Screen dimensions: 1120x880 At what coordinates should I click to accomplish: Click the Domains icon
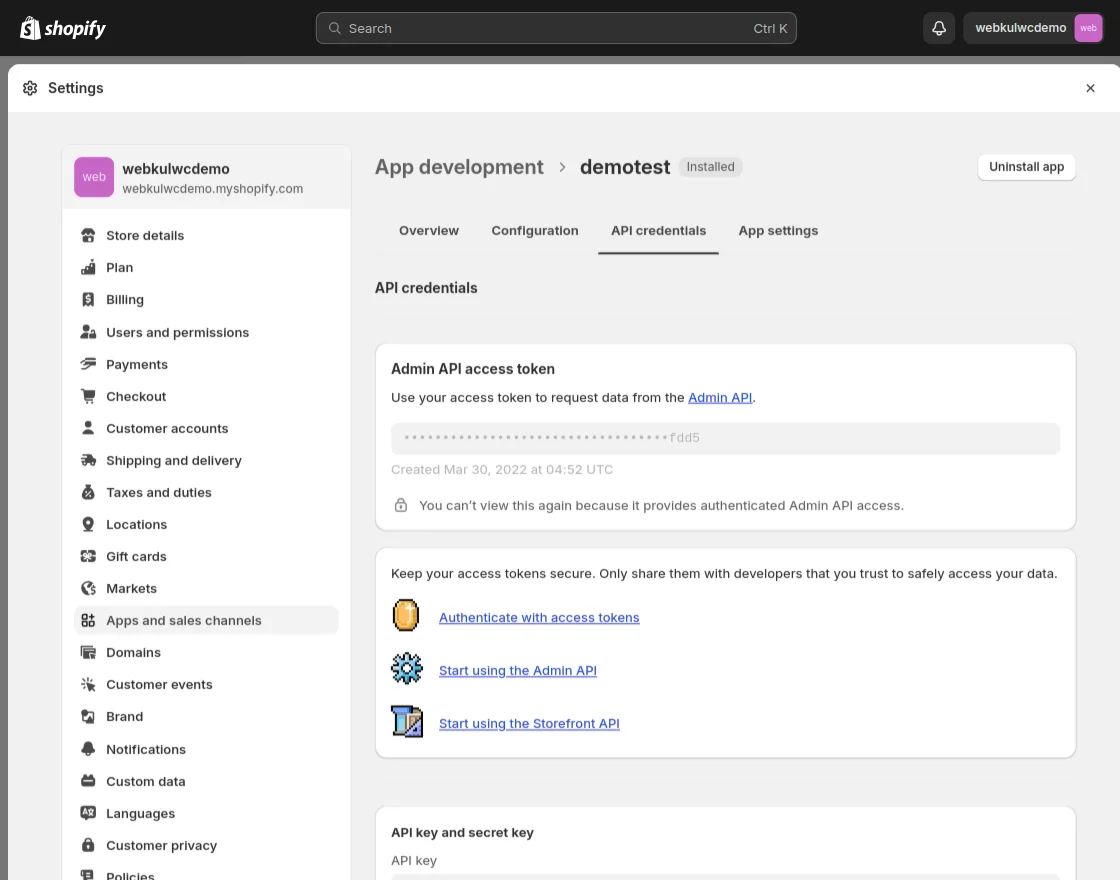pyautogui.click(x=88, y=652)
